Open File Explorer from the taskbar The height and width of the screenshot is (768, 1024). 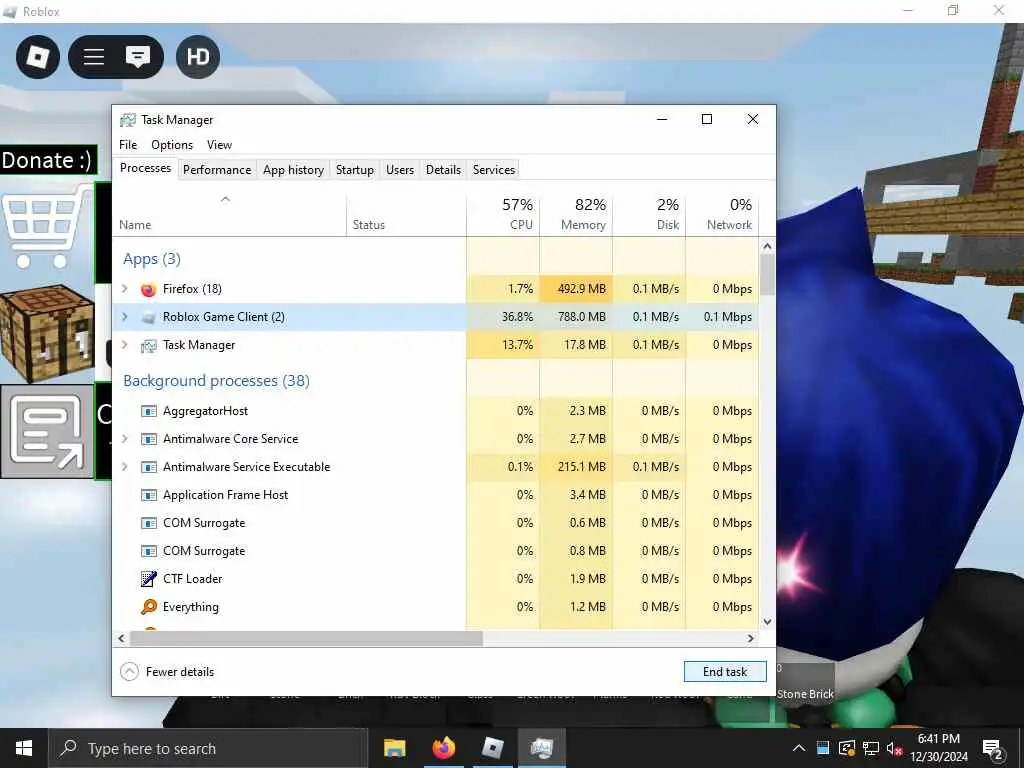point(394,748)
